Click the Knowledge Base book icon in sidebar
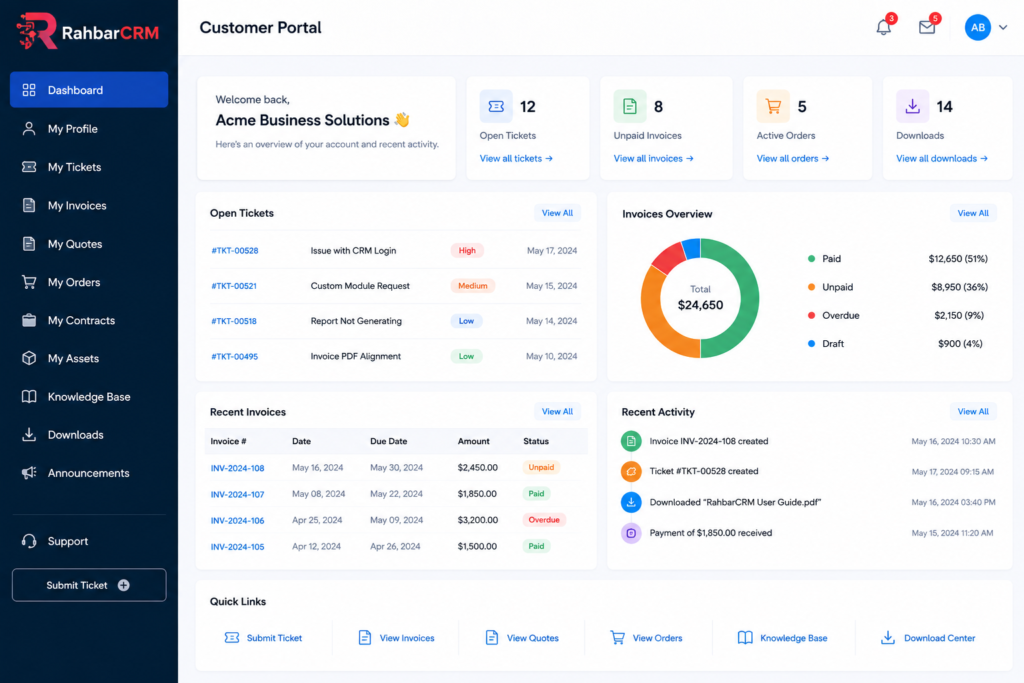Image resolution: width=1024 pixels, height=683 pixels. pos(29,396)
